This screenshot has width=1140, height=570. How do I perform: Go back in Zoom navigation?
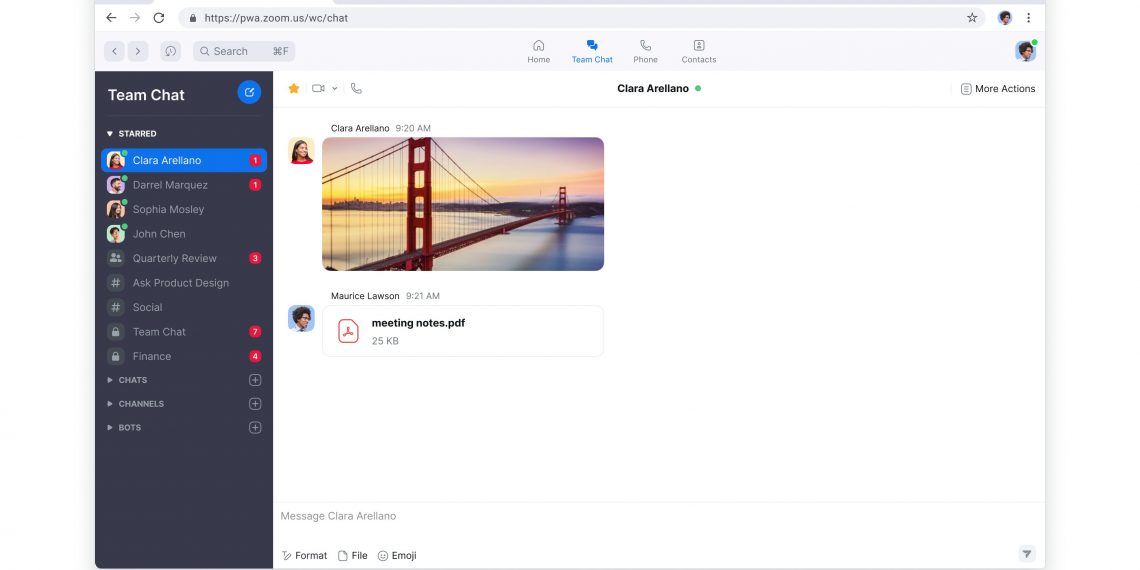pos(114,51)
